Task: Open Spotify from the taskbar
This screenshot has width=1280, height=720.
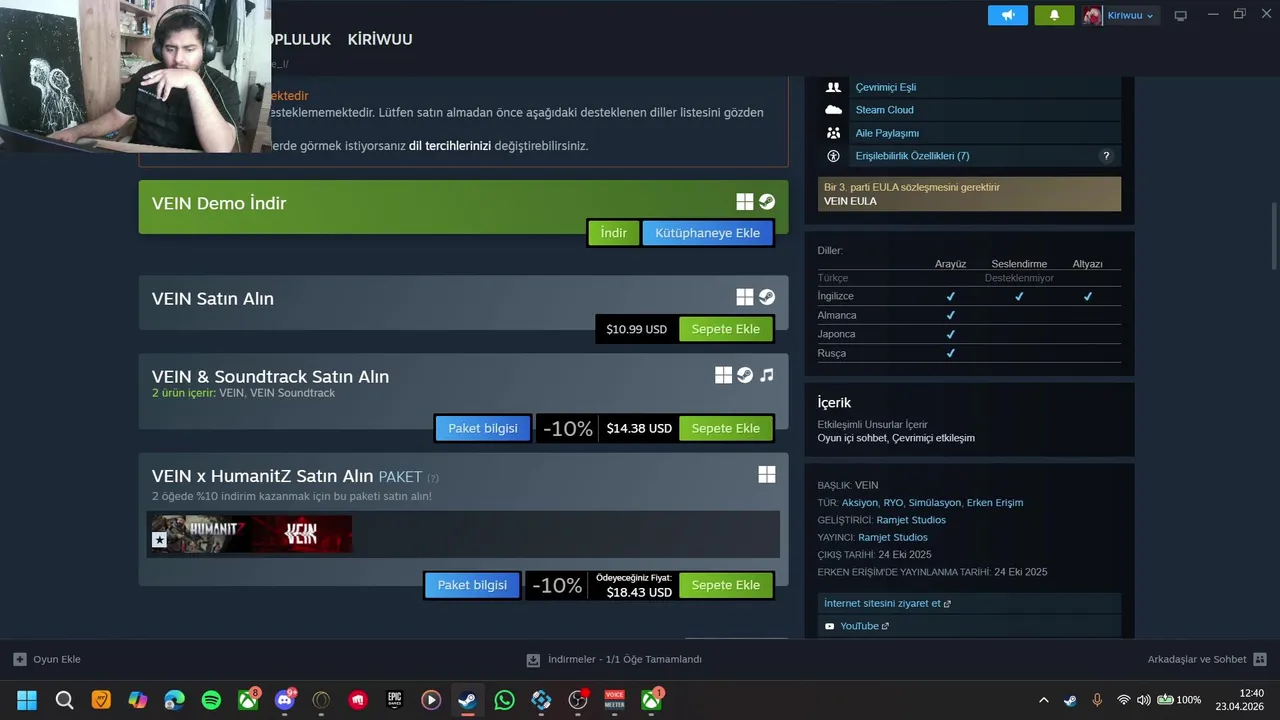Action: pyautogui.click(x=211, y=700)
